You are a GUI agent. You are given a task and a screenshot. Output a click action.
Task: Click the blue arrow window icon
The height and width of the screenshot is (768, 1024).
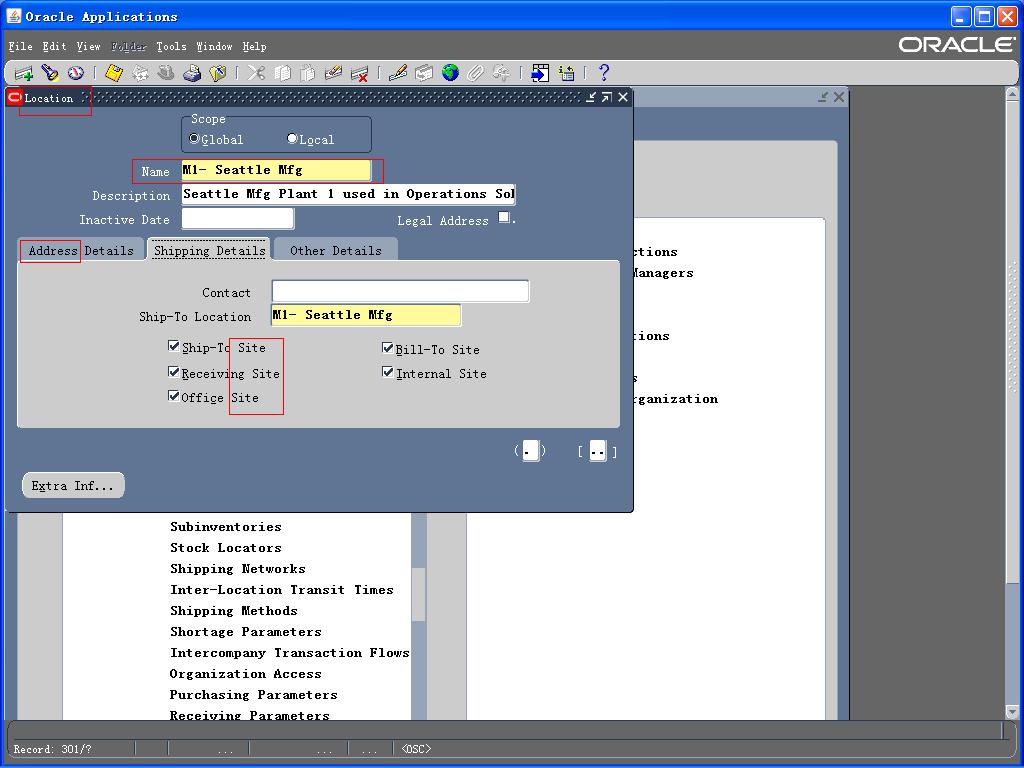540,72
